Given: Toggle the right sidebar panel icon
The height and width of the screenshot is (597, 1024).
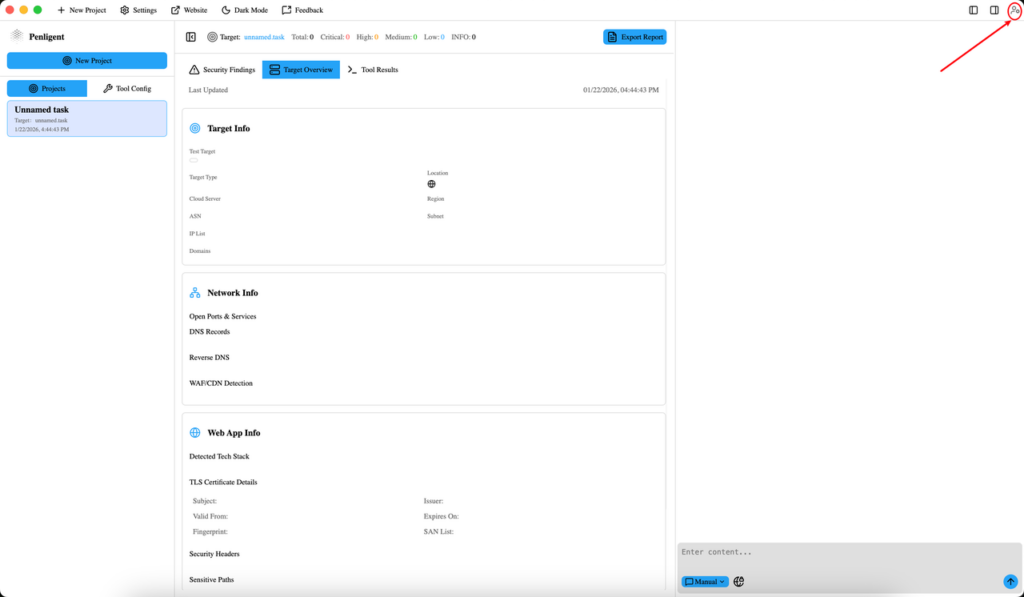Looking at the screenshot, I should 994,10.
